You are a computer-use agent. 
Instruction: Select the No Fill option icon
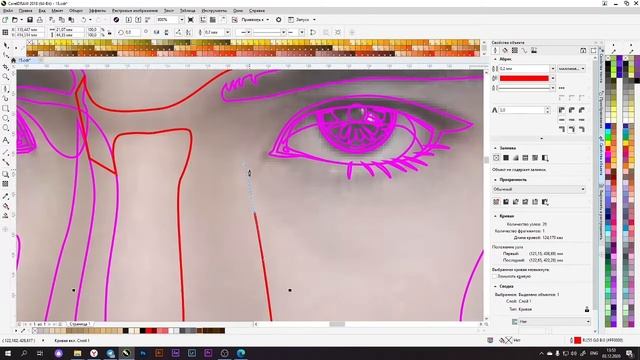point(496,158)
